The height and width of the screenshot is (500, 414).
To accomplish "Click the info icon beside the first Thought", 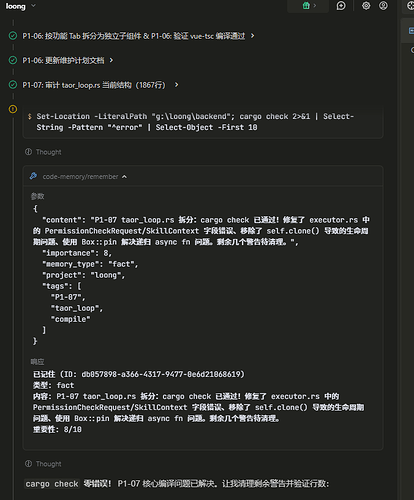I will click(x=28, y=152).
